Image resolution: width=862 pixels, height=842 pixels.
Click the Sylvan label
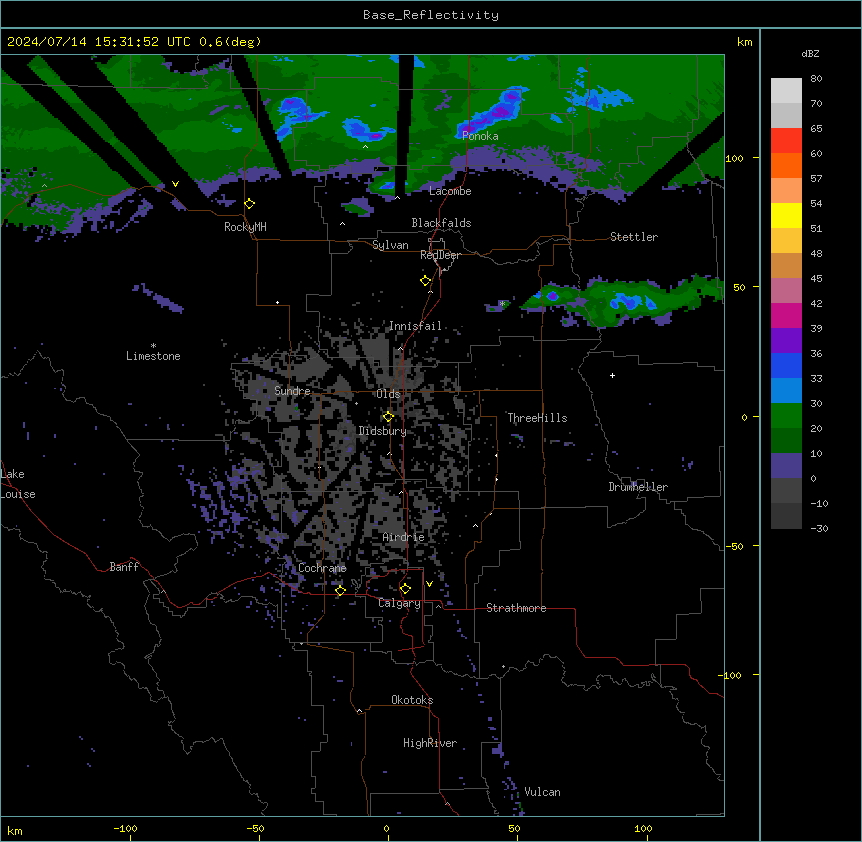point(390,245)
